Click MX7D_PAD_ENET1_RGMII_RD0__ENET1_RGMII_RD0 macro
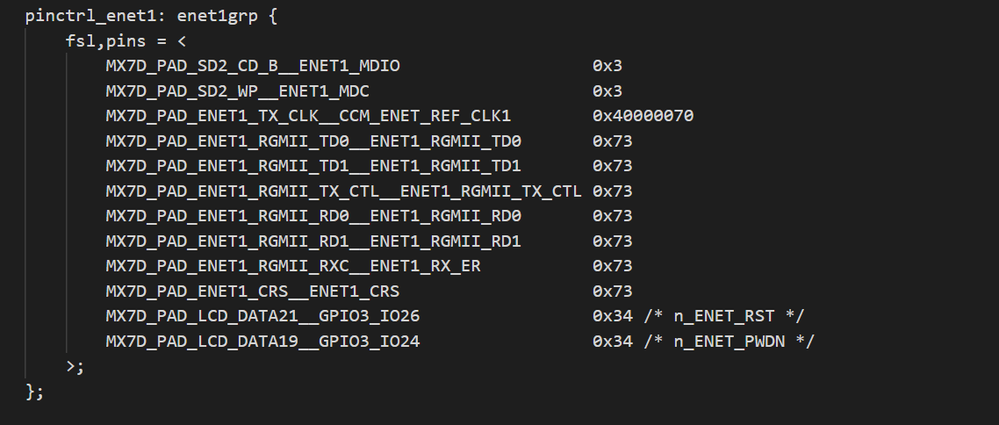 (313, 216)
